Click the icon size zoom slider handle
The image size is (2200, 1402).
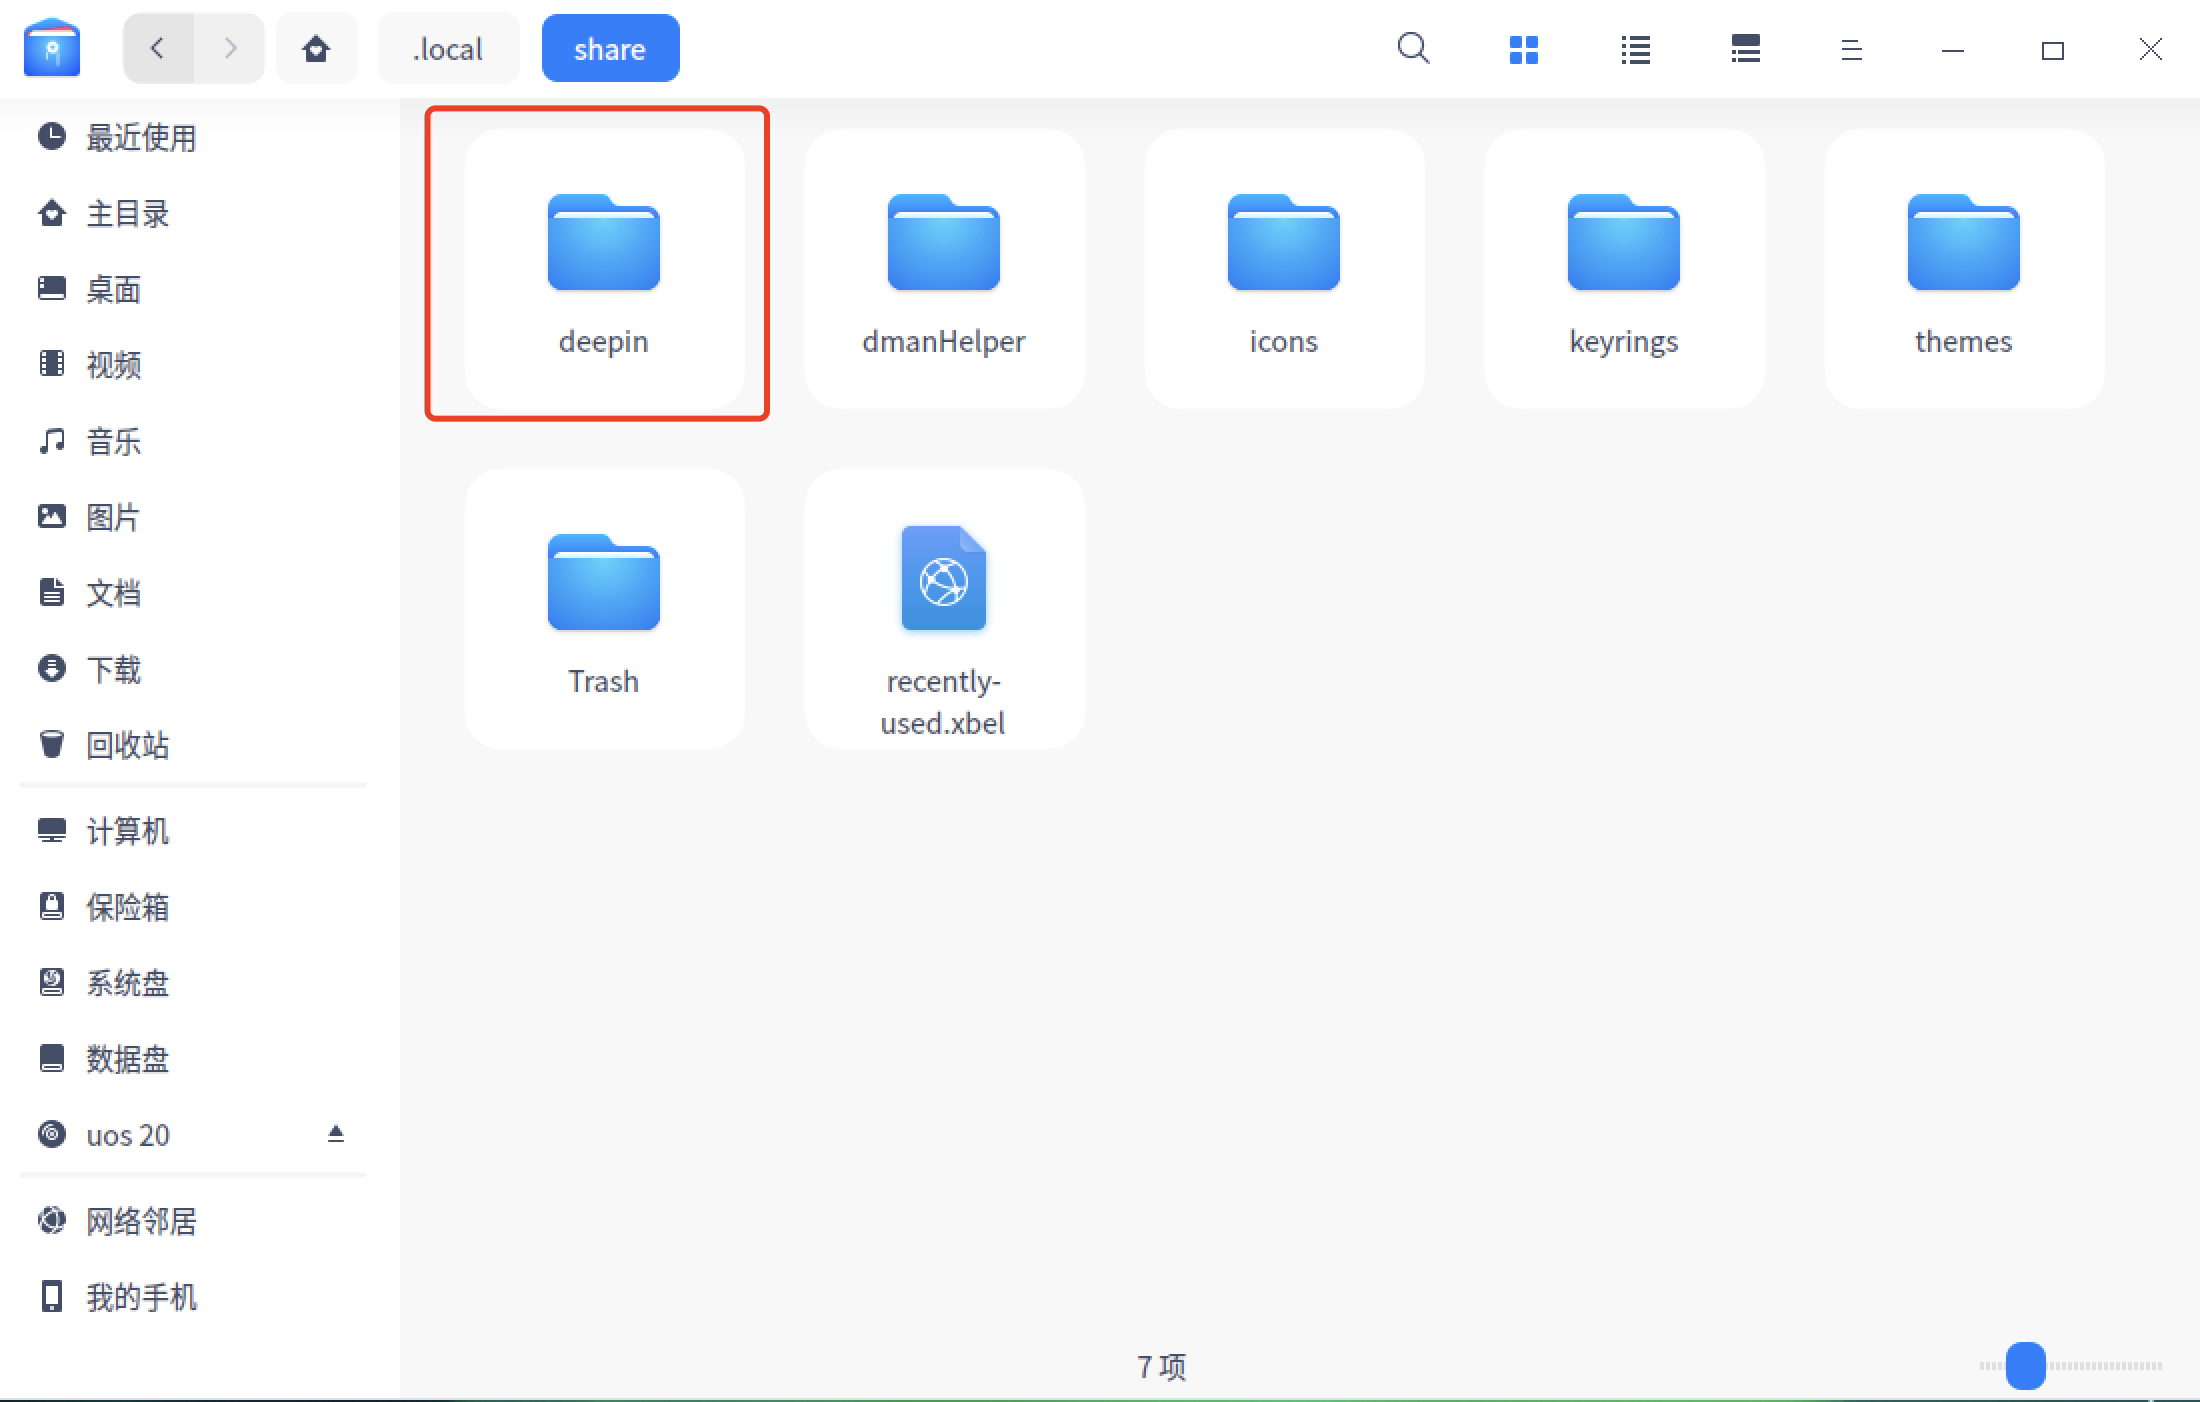tap(2026, 1366)
